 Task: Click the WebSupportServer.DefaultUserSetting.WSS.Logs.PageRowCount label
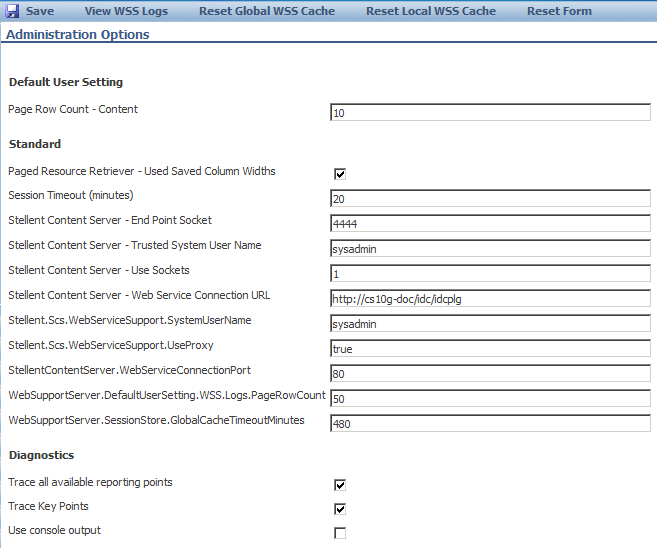[x=167, y=395]
